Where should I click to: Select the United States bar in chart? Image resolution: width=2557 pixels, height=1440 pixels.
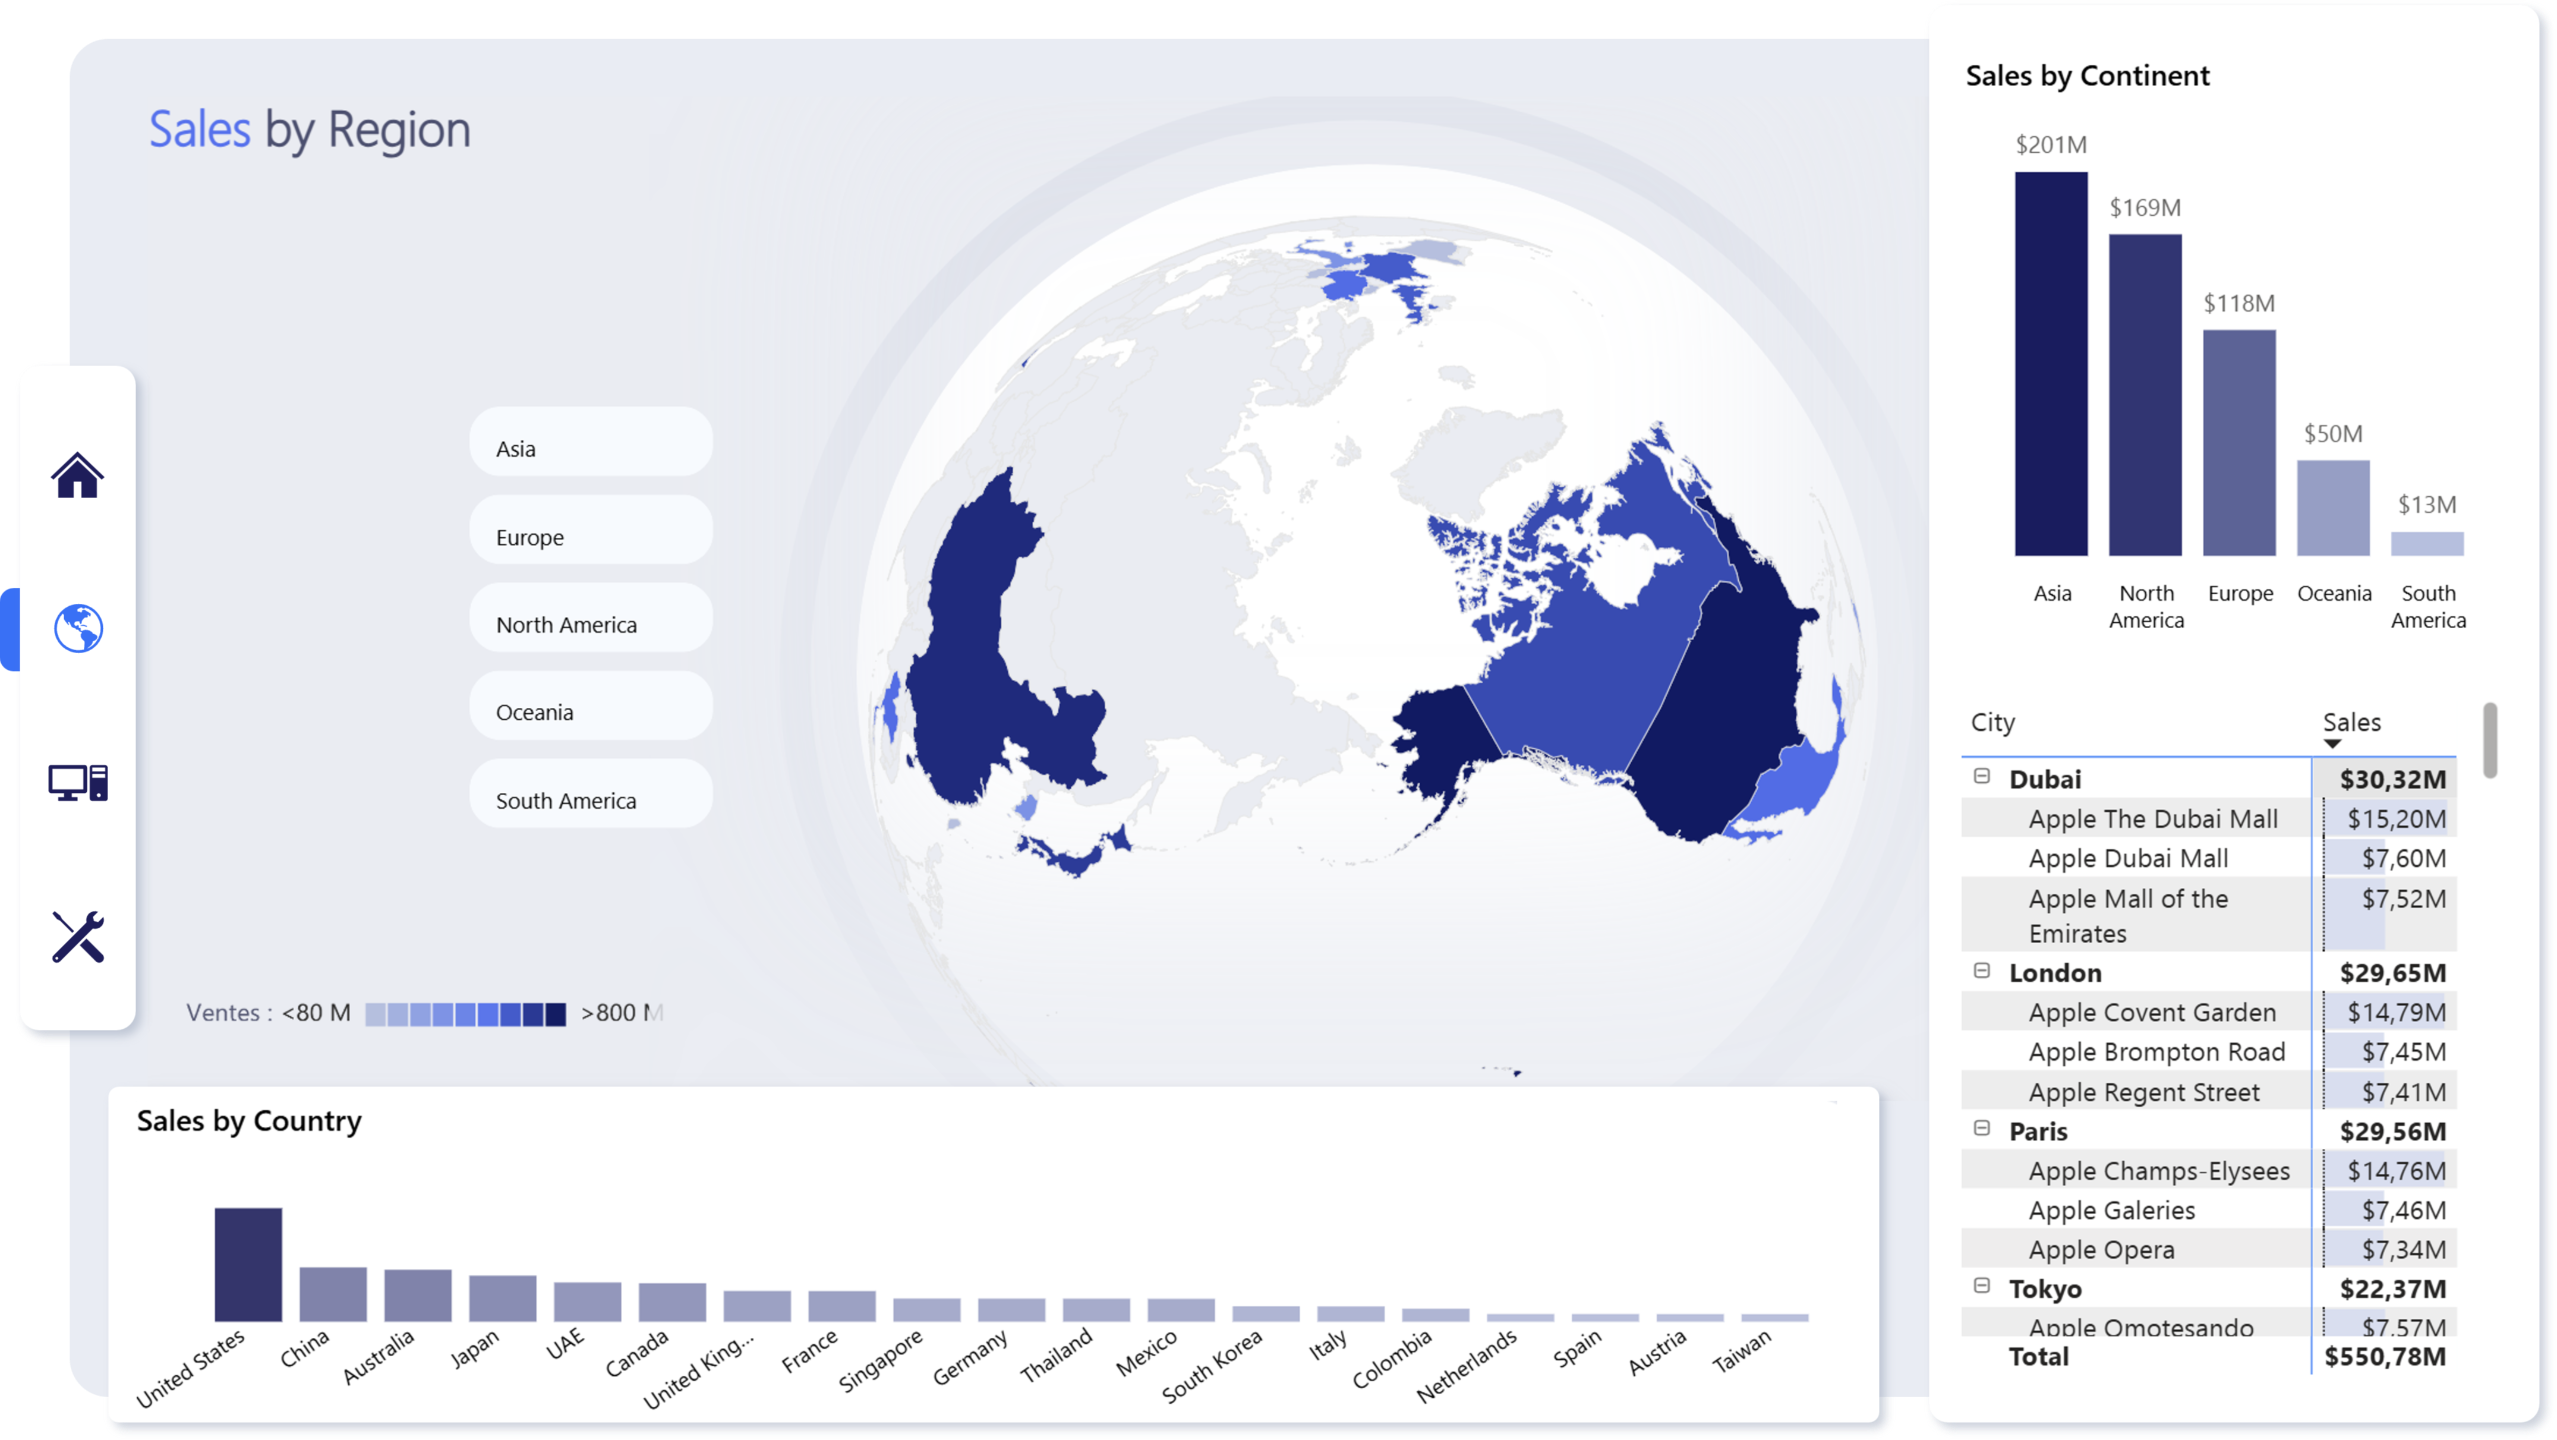[248, 1264]
